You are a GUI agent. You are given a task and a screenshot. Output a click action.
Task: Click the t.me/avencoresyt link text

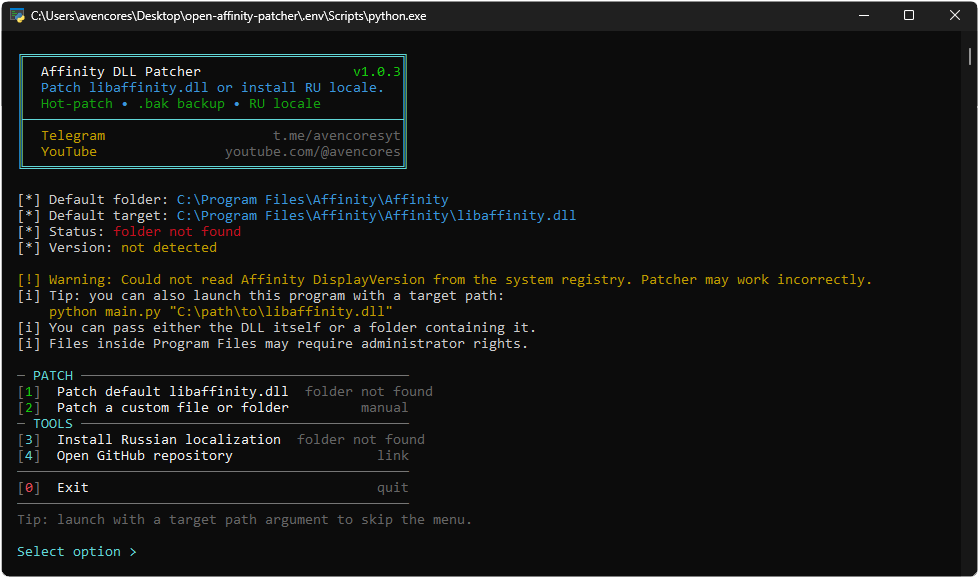point(337,136)
